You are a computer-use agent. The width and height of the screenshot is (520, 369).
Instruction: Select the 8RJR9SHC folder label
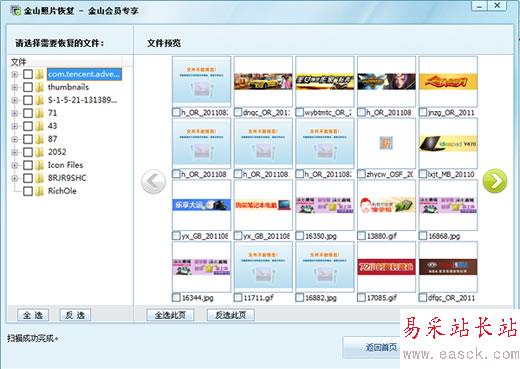[x=67, y=178]
